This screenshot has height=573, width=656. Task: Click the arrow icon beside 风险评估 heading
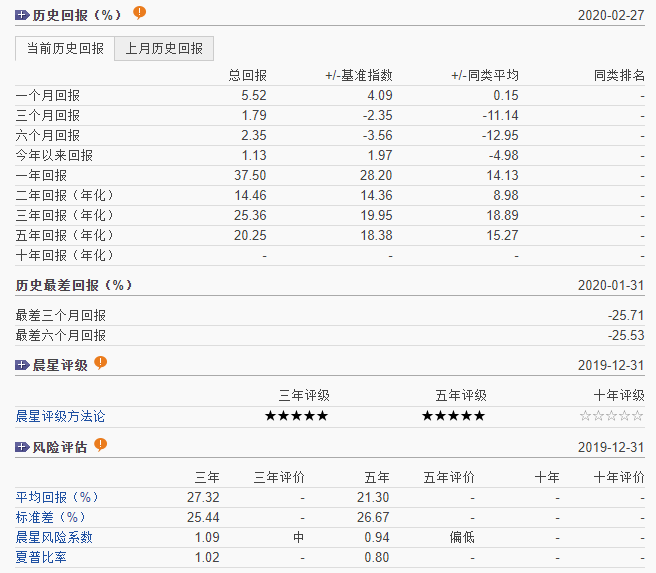tap(22, 447)
